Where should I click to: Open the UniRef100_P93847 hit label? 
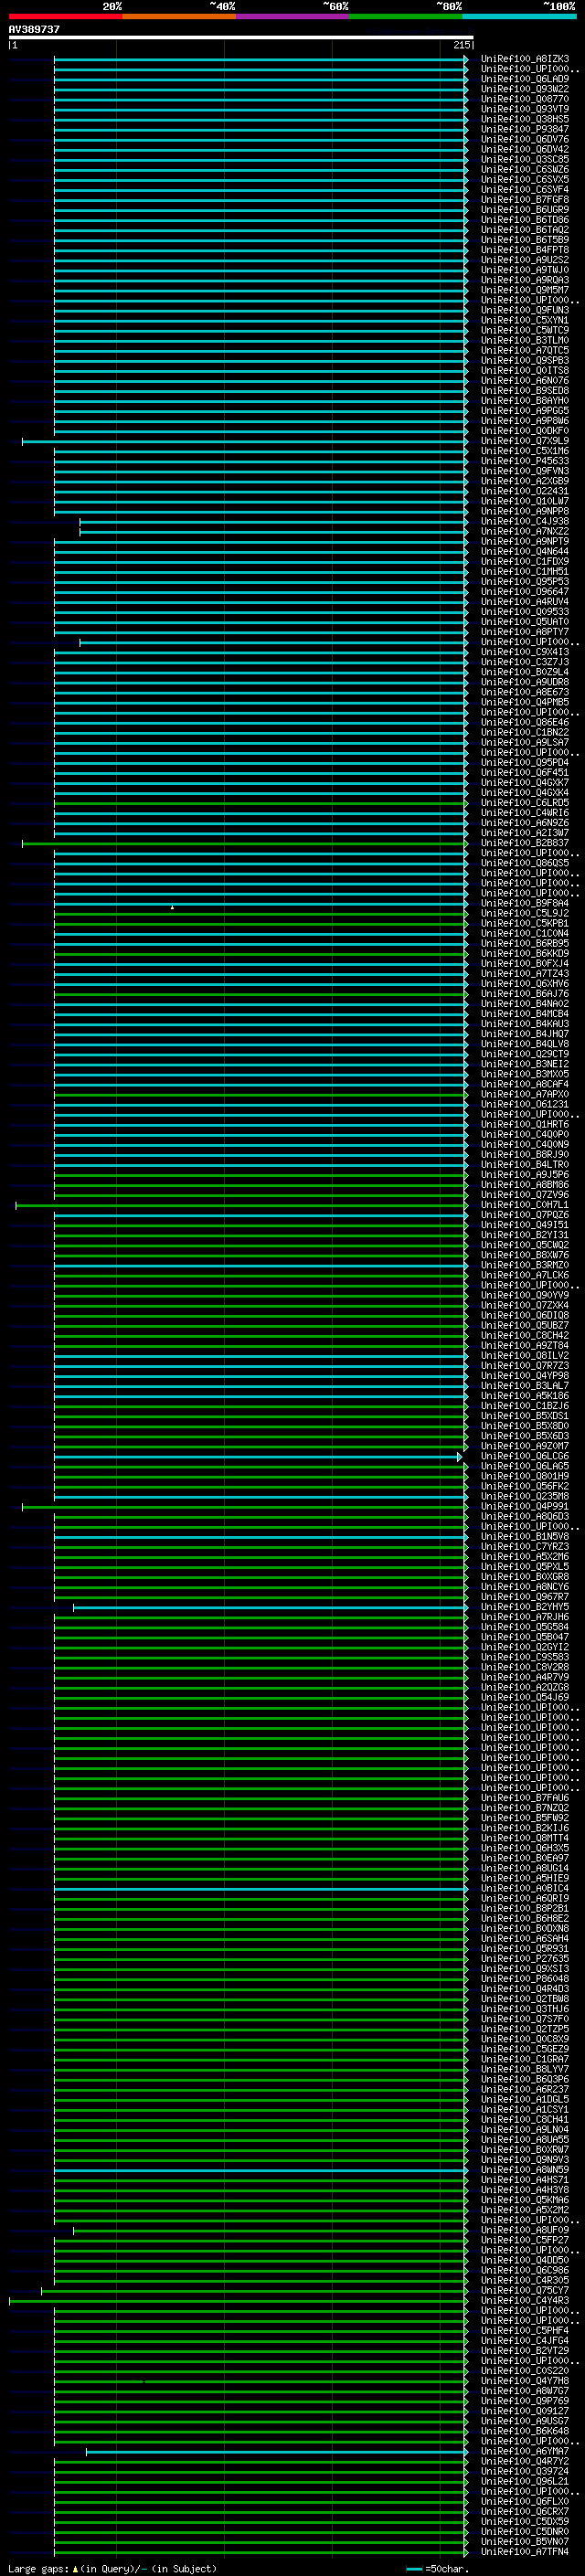coord(524,129)
